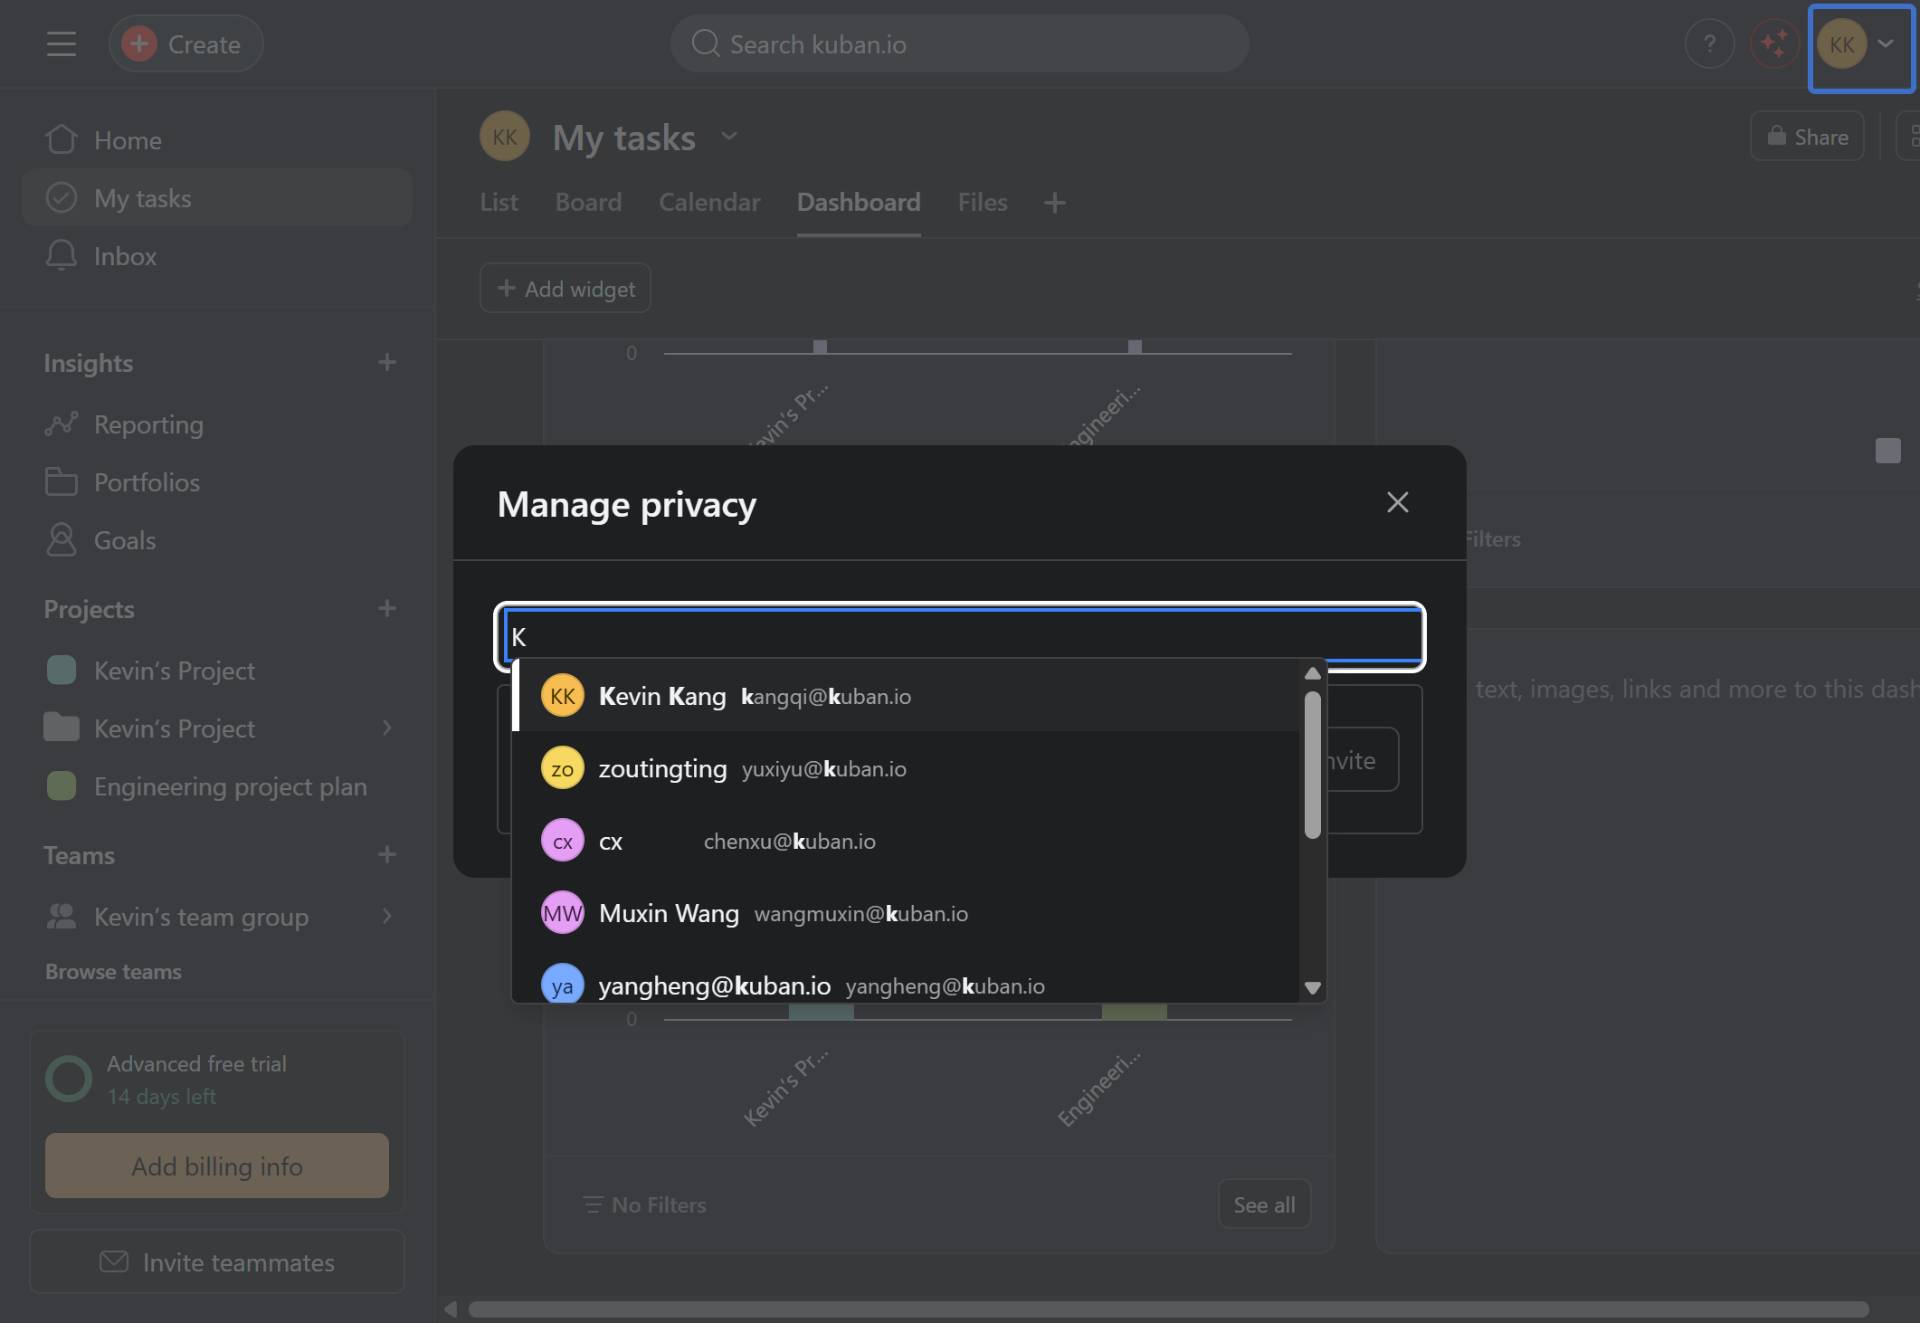Open Goals in sidebar

click(x=217, y=540)
